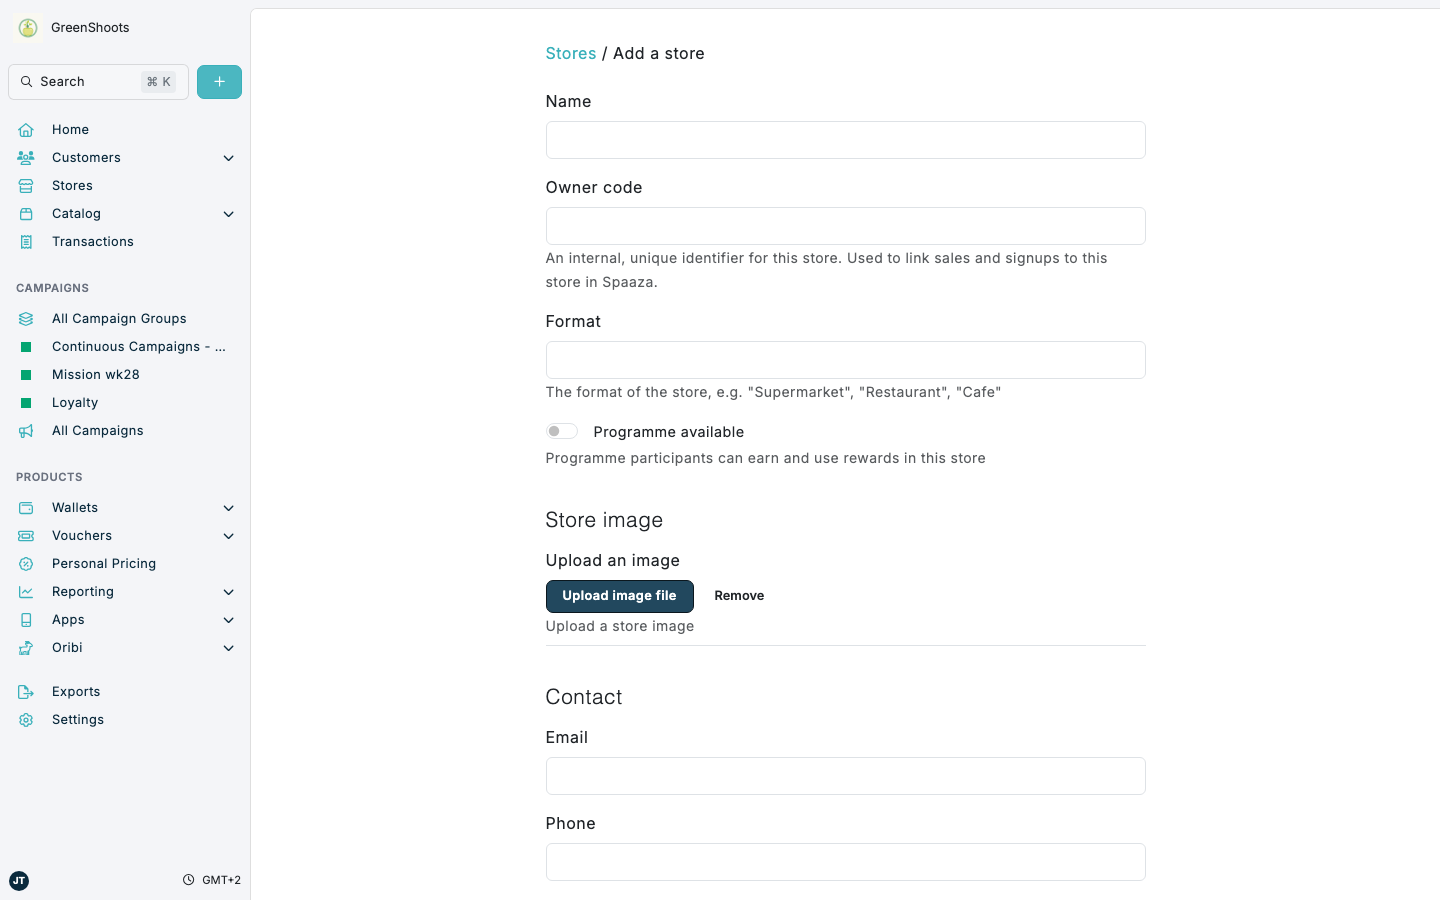The width and height of the screenshot is (1440, 900).
Task: Open the Home icon in the sidebar
Action: click(x=26, y=129)
